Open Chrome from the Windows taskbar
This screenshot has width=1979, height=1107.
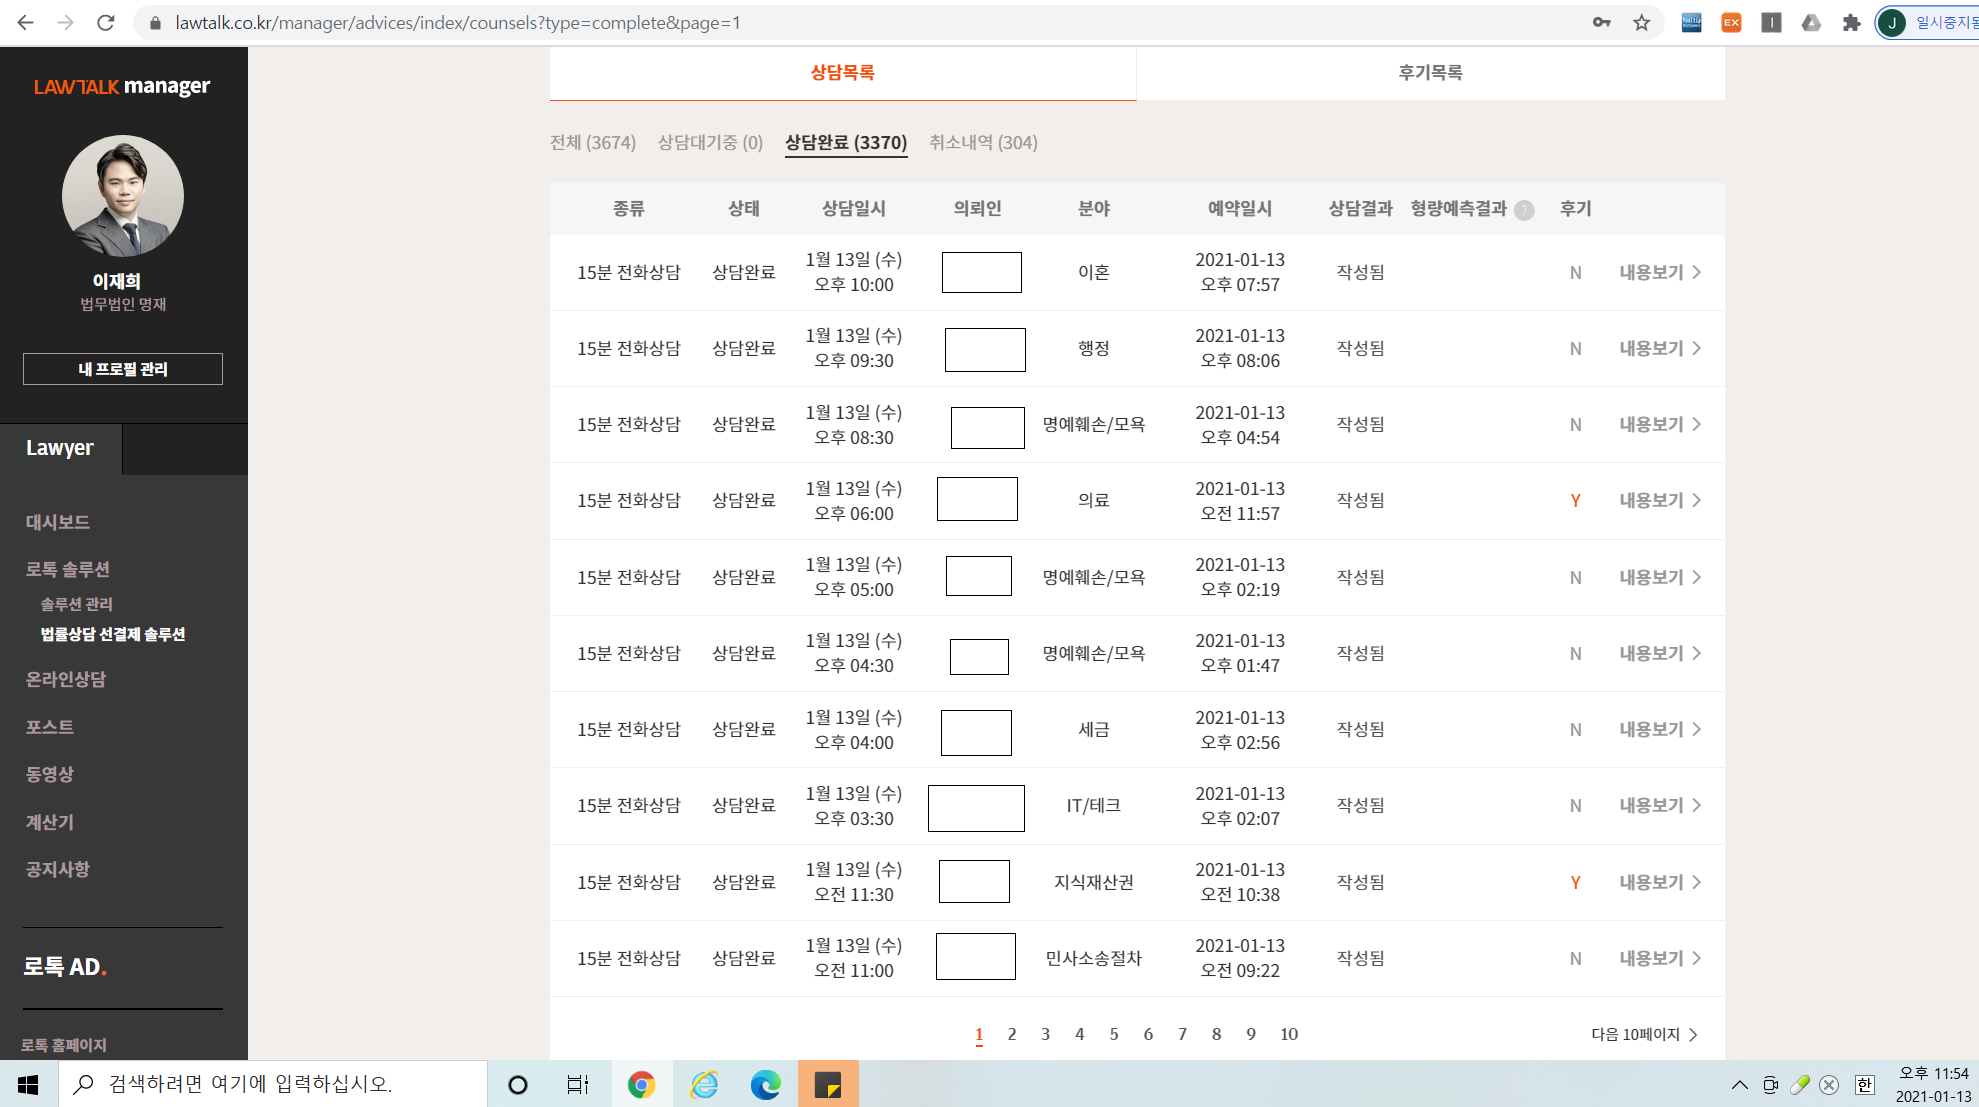(x=641, y=1084)
